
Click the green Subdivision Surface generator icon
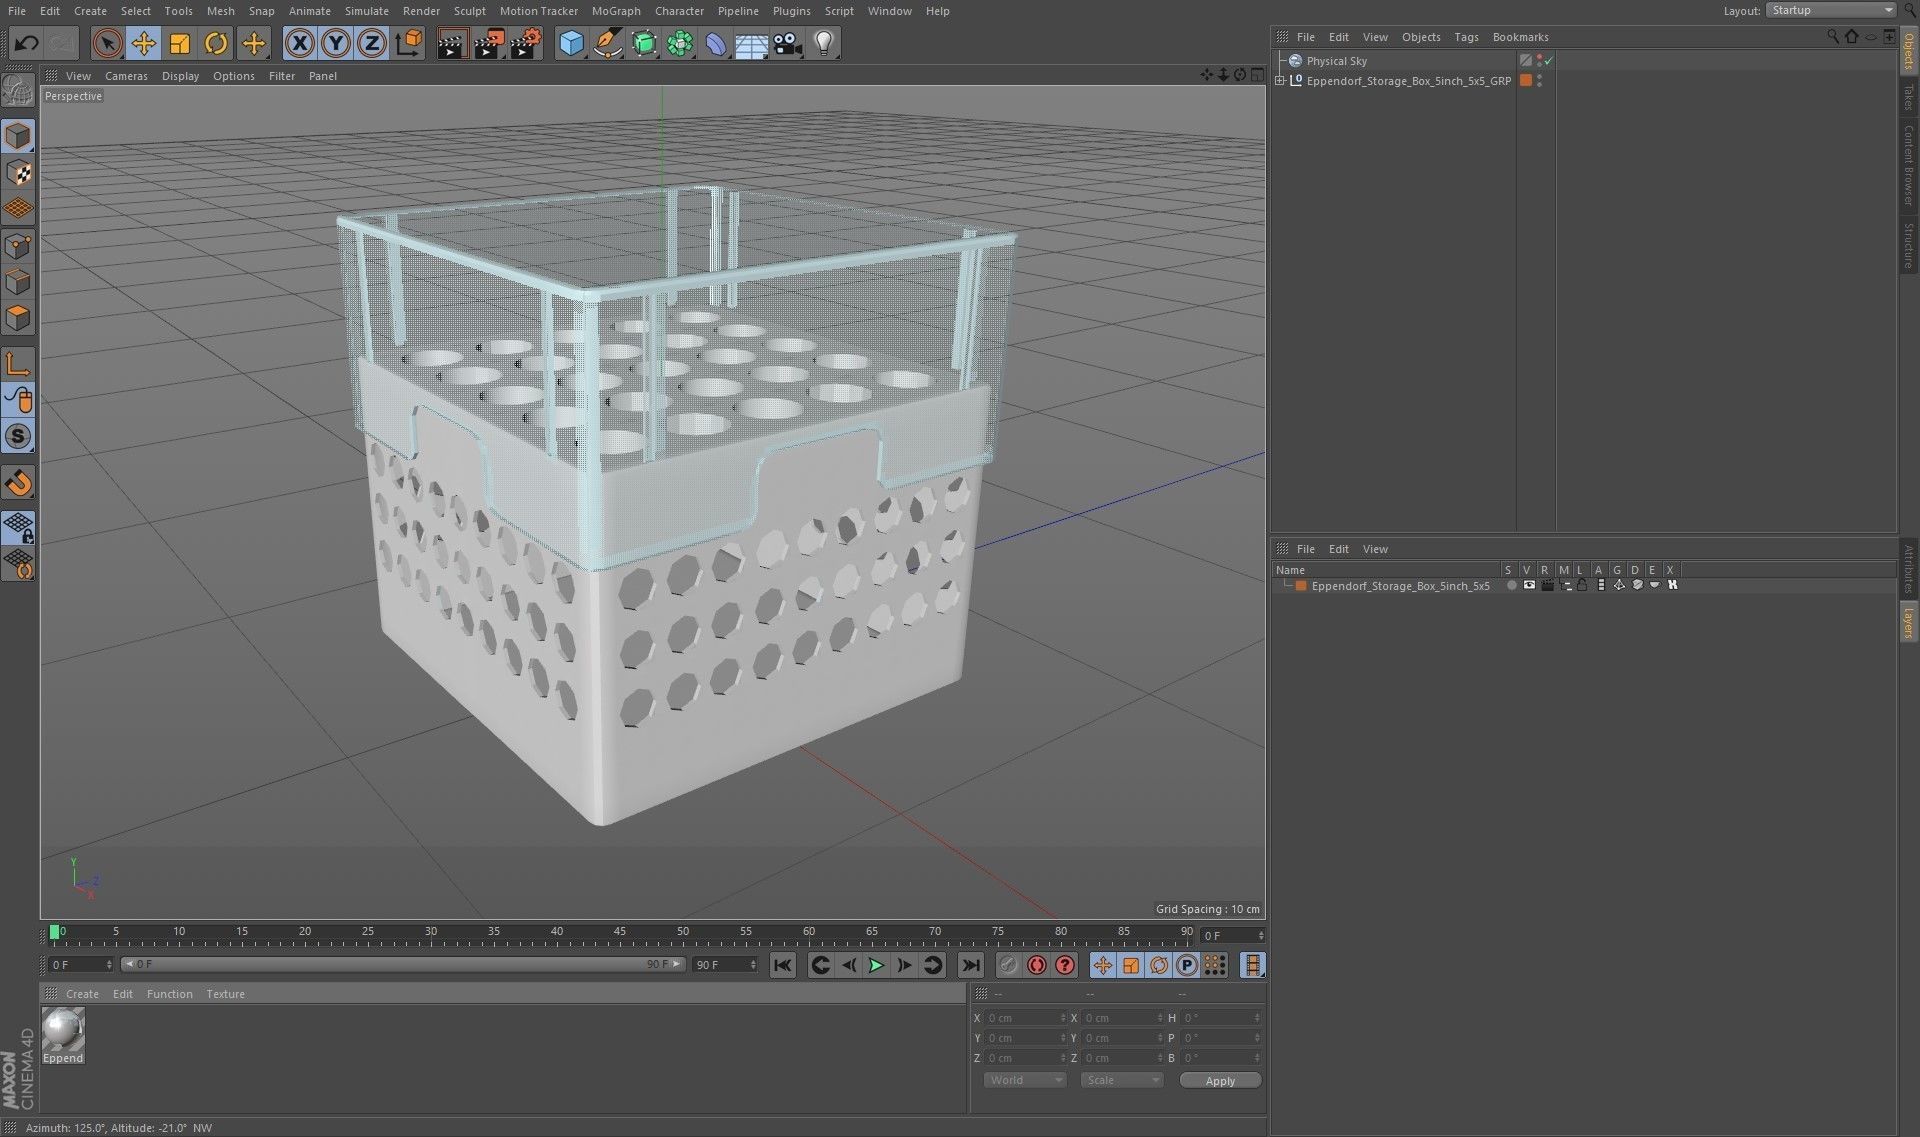(644, 43)
